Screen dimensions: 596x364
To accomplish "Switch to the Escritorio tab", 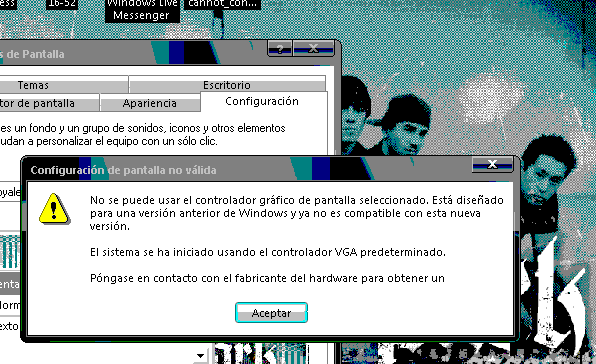I will 227,84.
